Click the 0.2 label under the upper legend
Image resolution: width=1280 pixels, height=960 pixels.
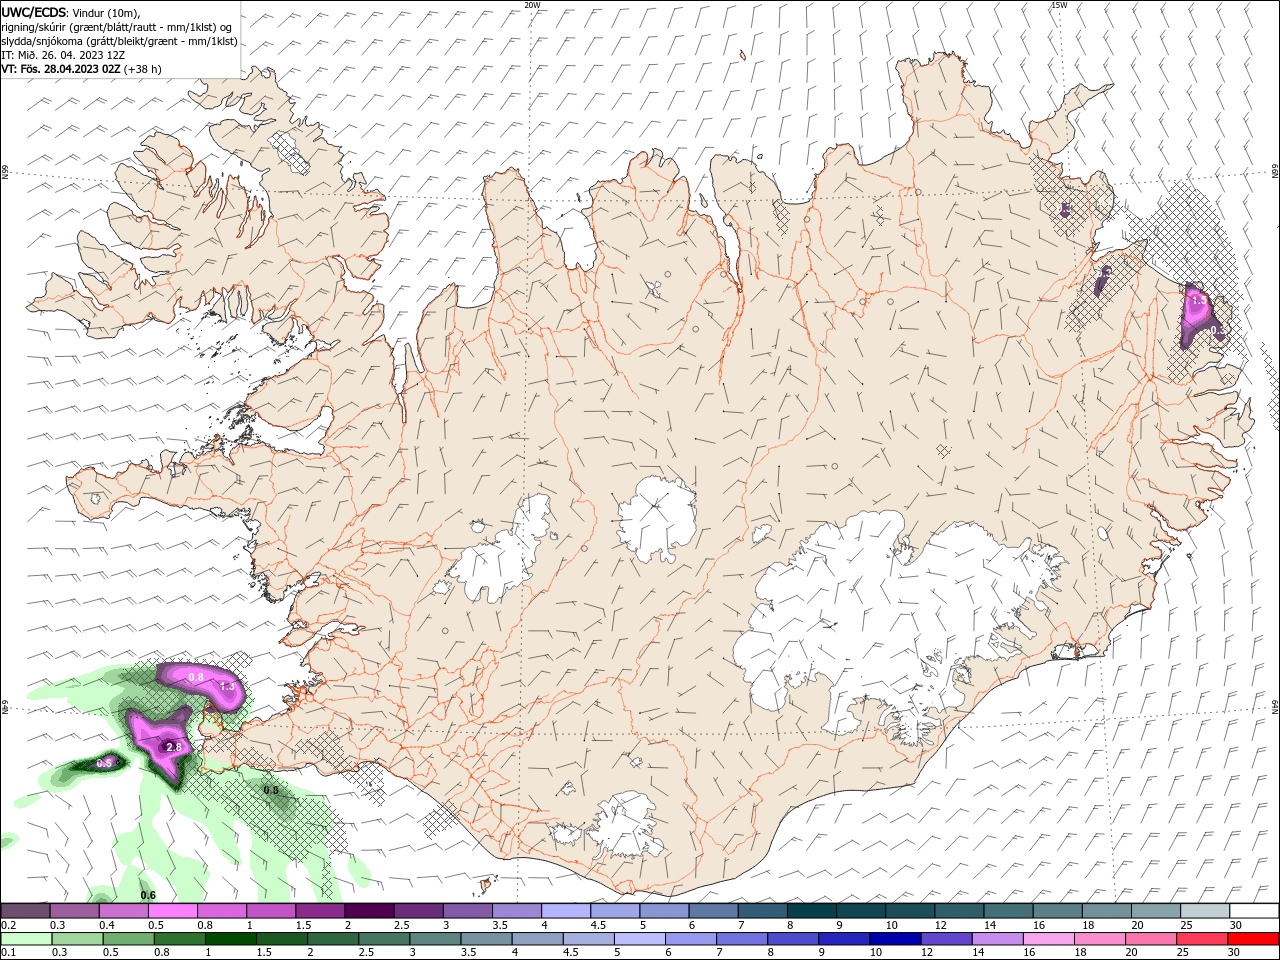(7, 924)
